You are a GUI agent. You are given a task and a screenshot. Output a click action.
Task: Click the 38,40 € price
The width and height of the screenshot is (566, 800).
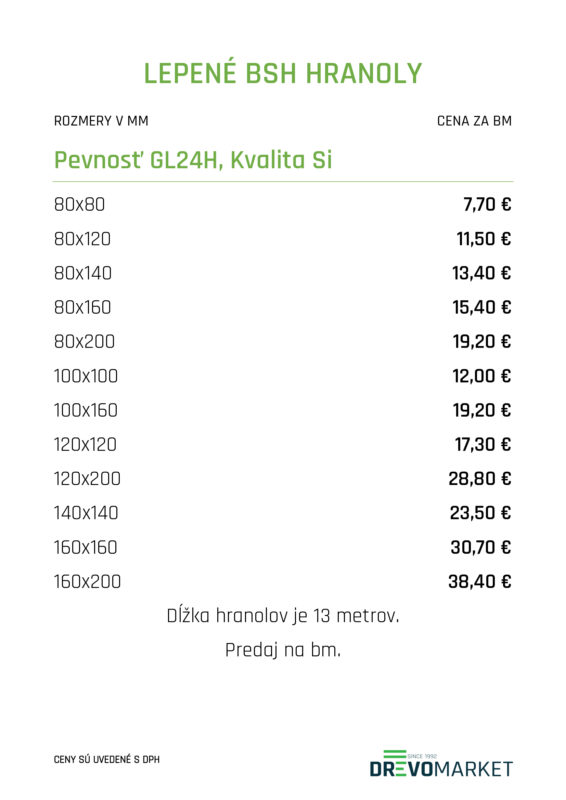(x=480, y=582)
